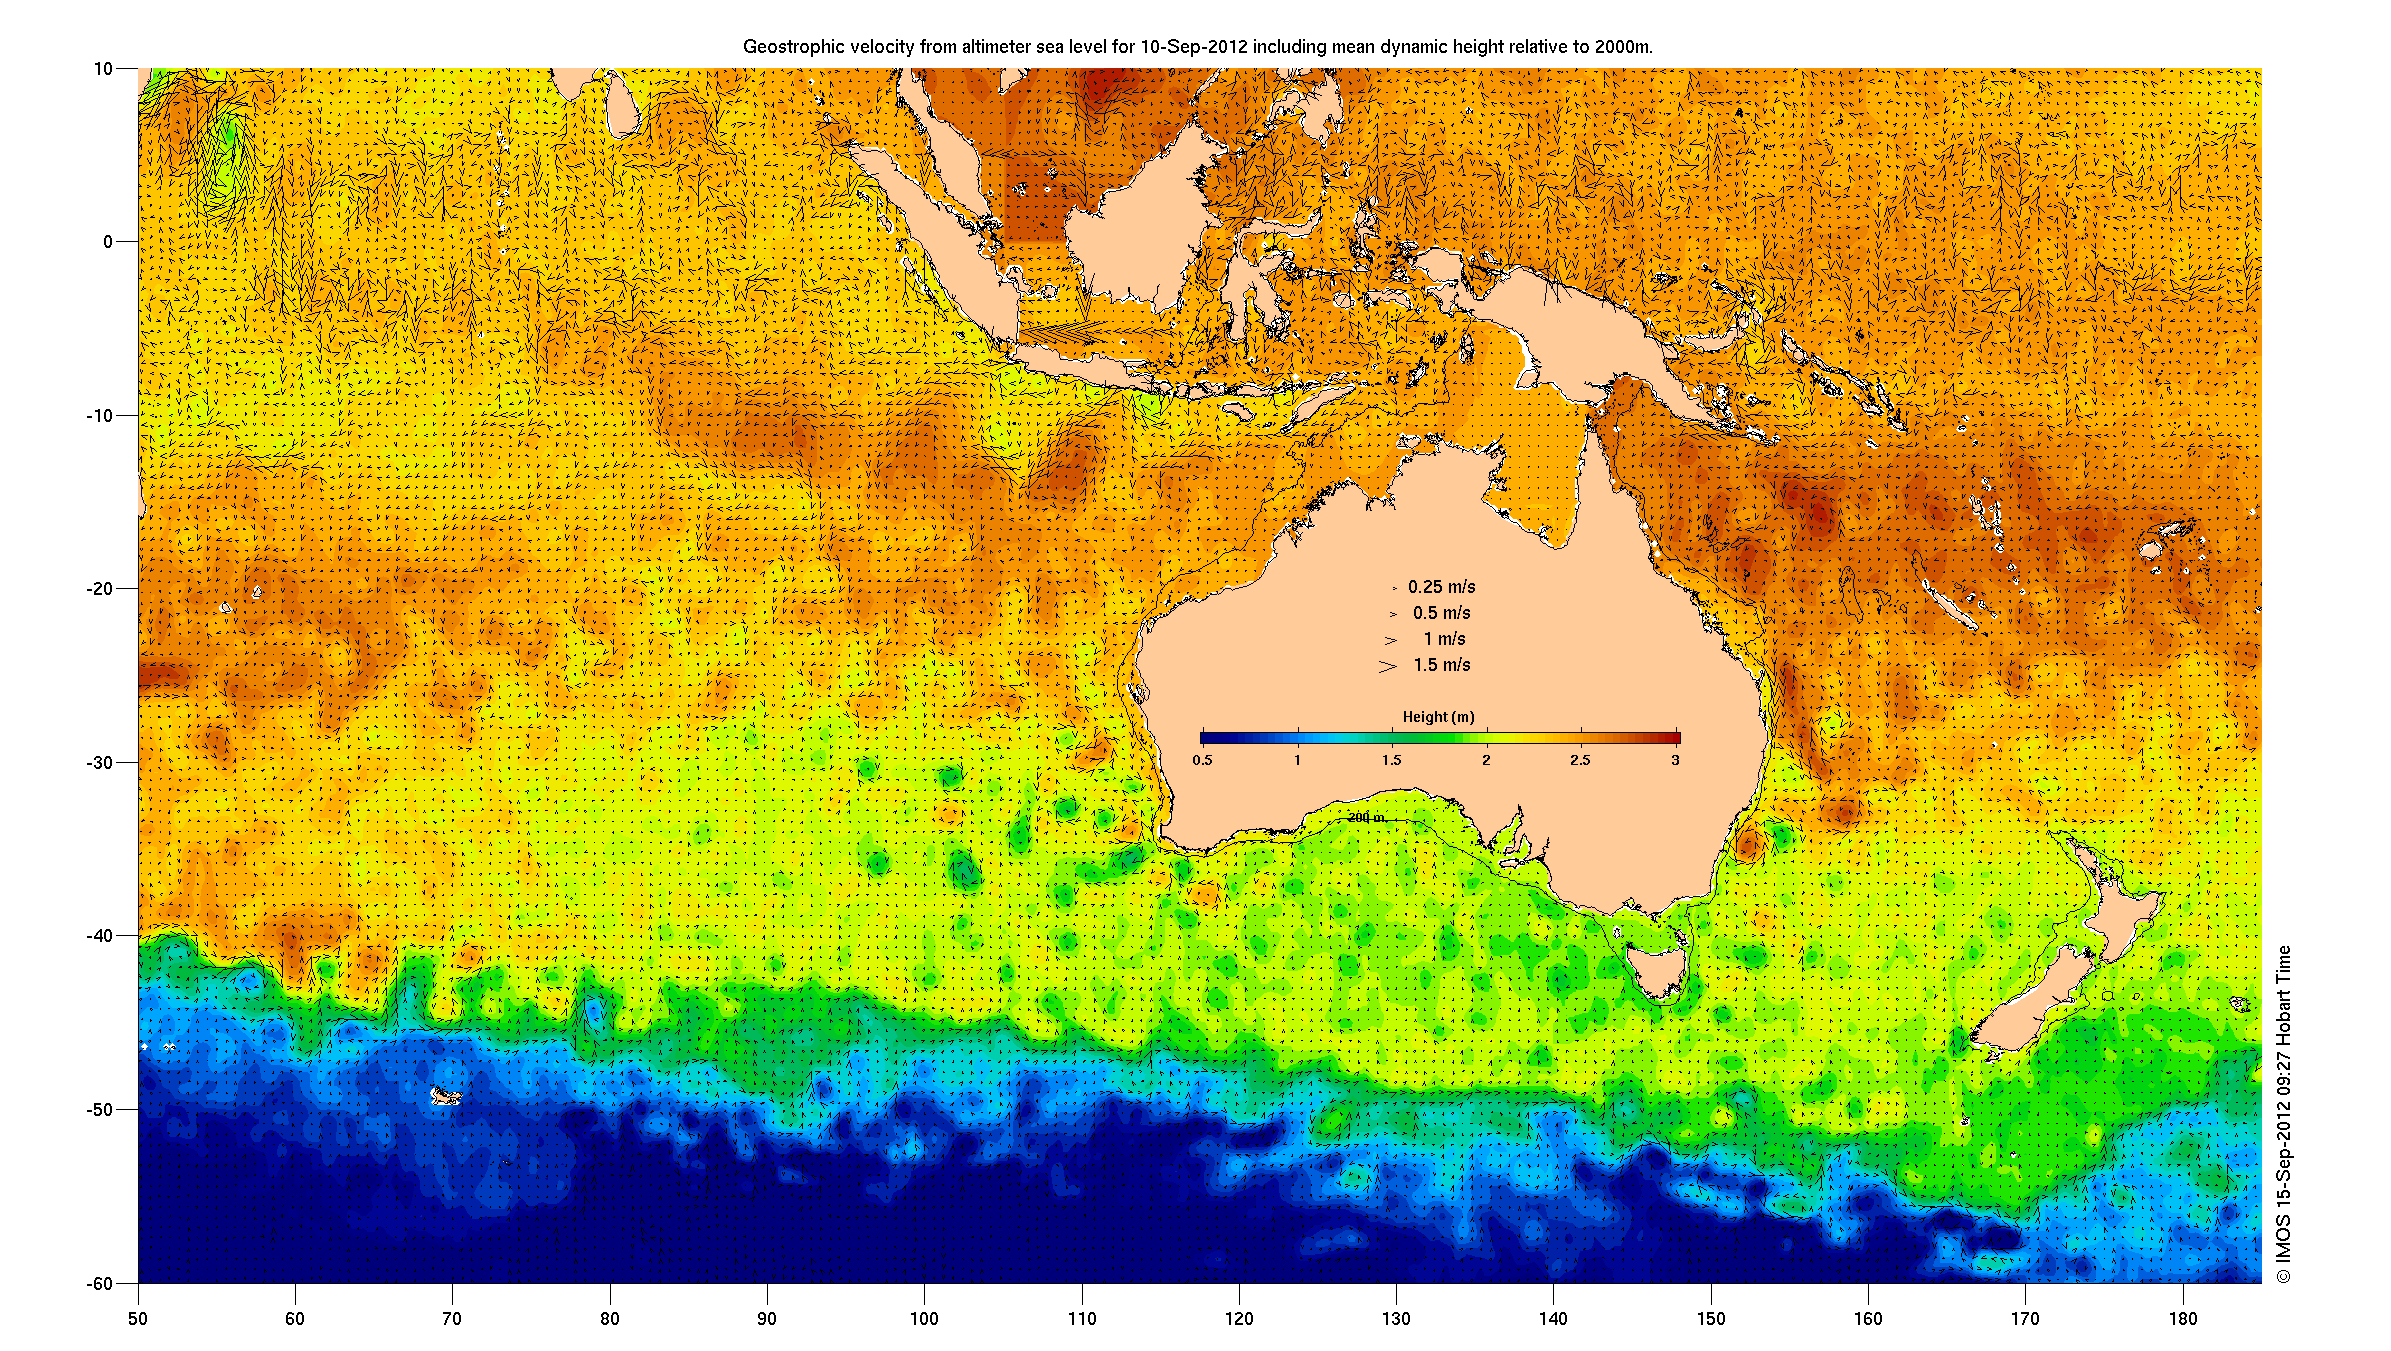2391x1351 pixels.
Task: Click the Tasmania island landmass
Action: pos(1658,970)
